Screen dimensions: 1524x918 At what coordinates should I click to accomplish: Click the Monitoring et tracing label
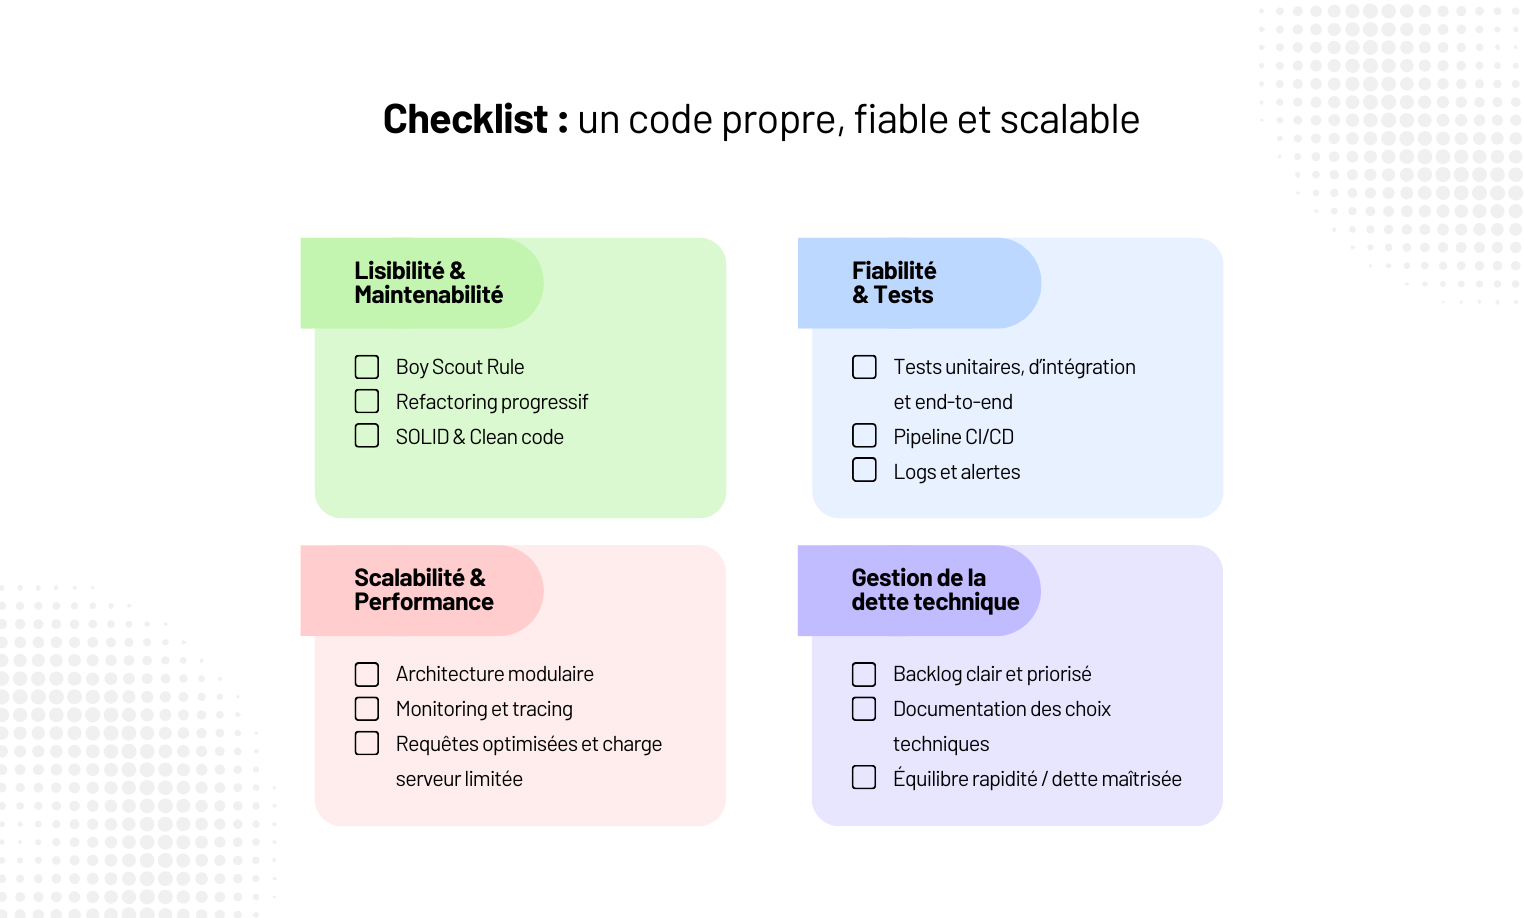tap(484, 709)
